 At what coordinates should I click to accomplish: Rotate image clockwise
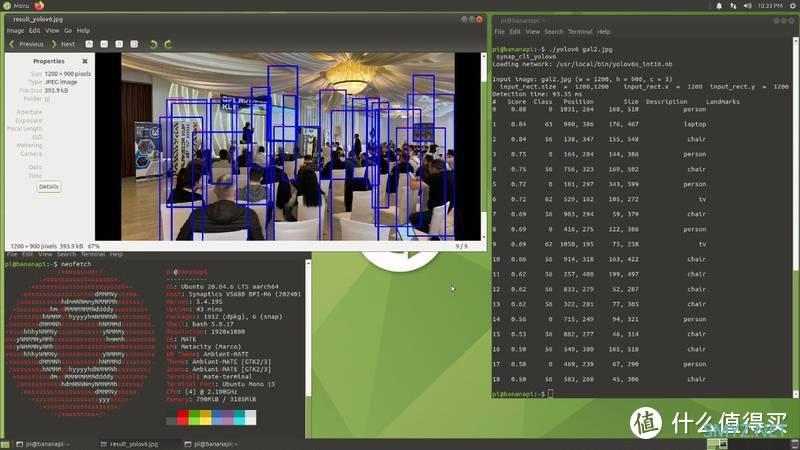click(168, 44)
